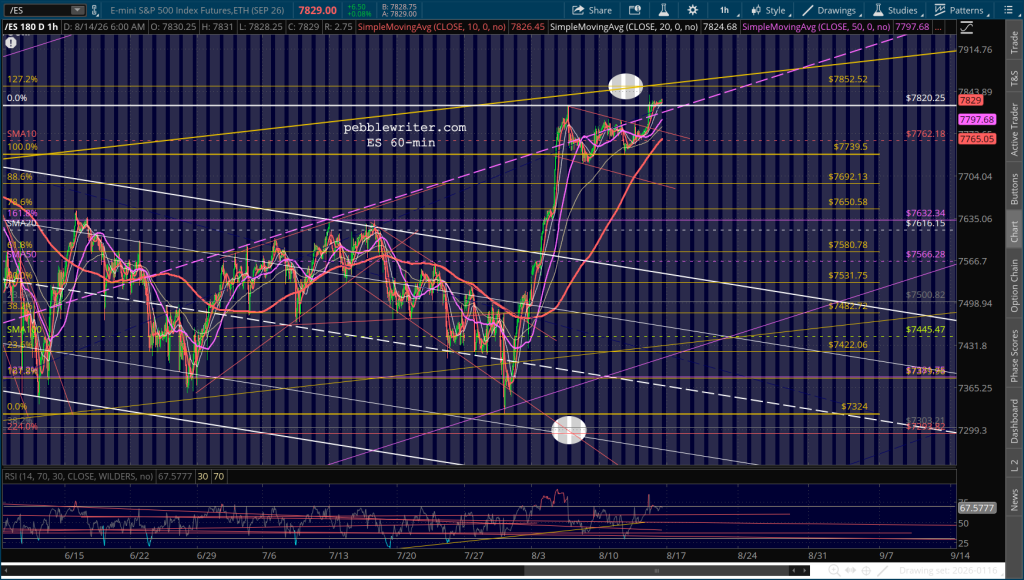
Task: Click the 7829 last price bubble
Action: point(970,100)
